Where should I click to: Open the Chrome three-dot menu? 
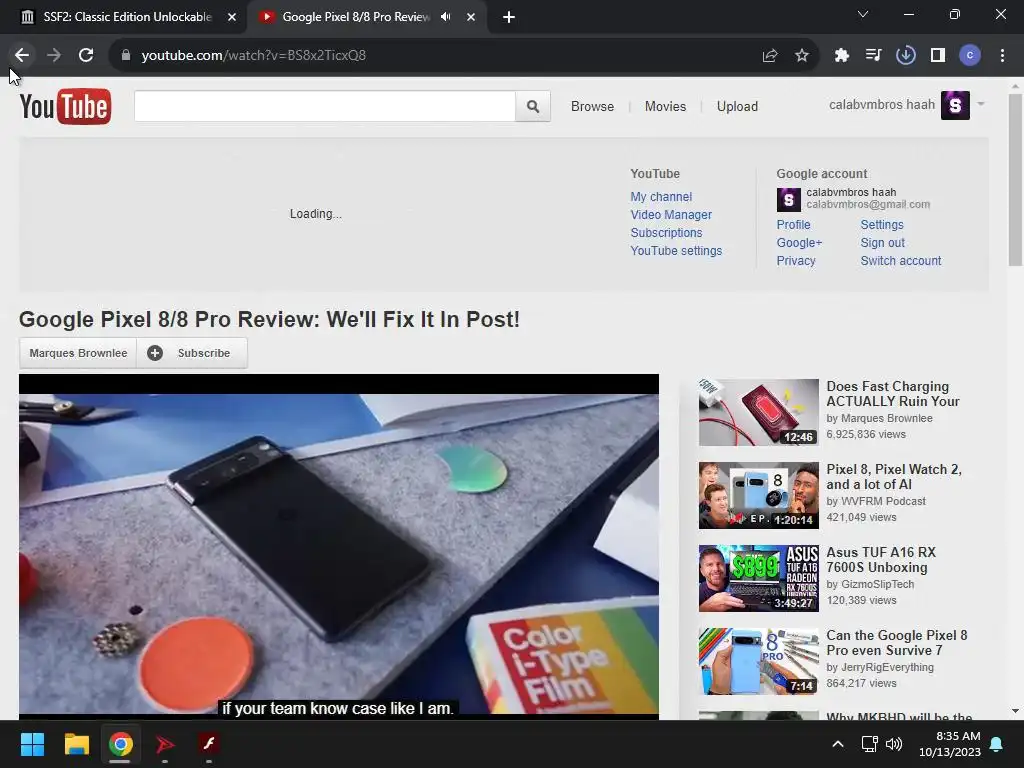1002,56
